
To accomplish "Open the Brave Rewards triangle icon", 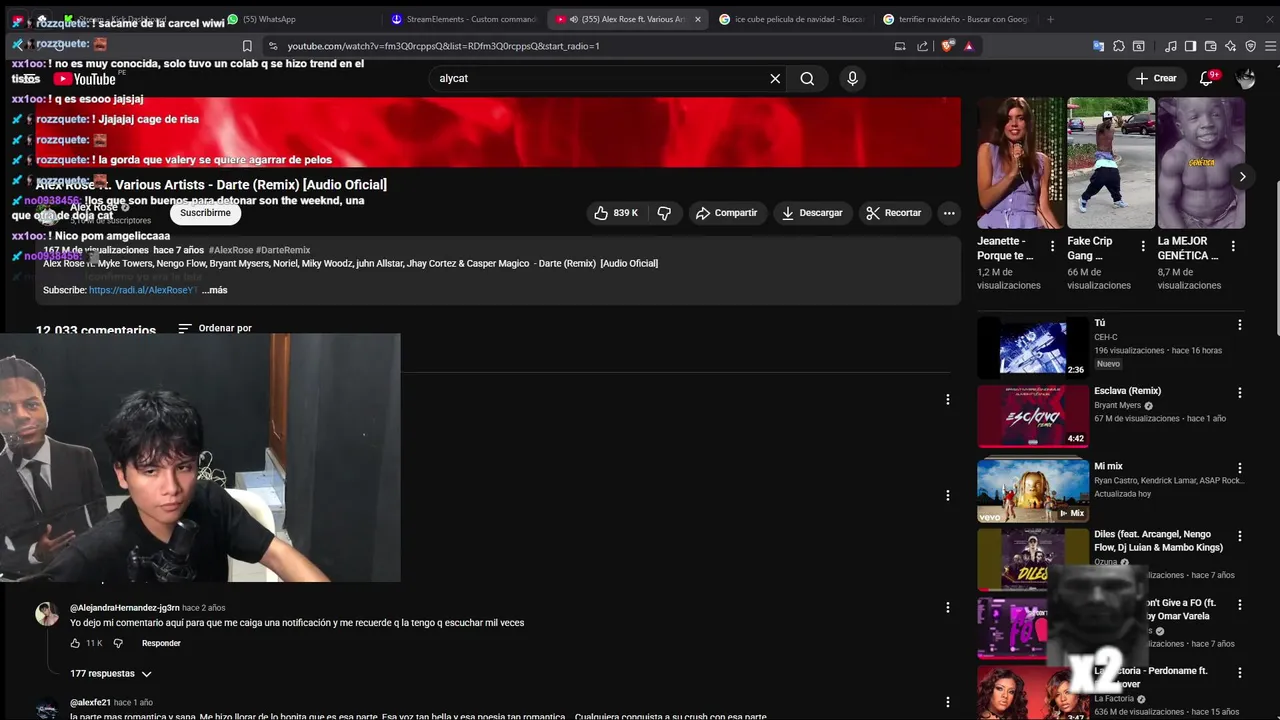I will (x=968, y=46).
